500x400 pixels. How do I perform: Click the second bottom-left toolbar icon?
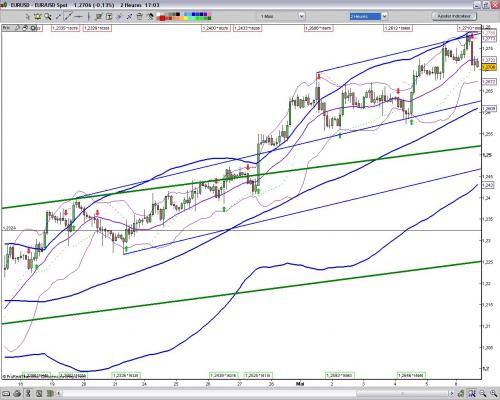pyautogui.click(x=17, y=394)
